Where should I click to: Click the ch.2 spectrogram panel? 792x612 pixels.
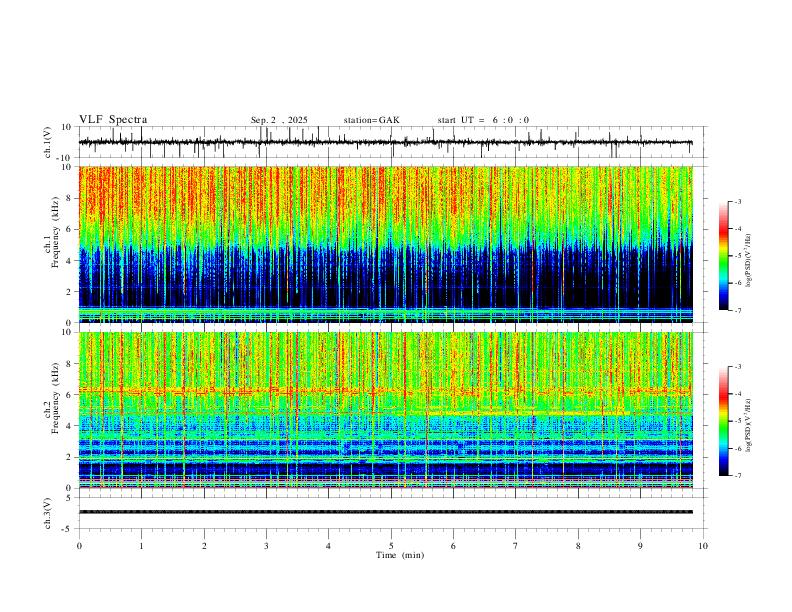pyautogui.click(x=385, y=410)
